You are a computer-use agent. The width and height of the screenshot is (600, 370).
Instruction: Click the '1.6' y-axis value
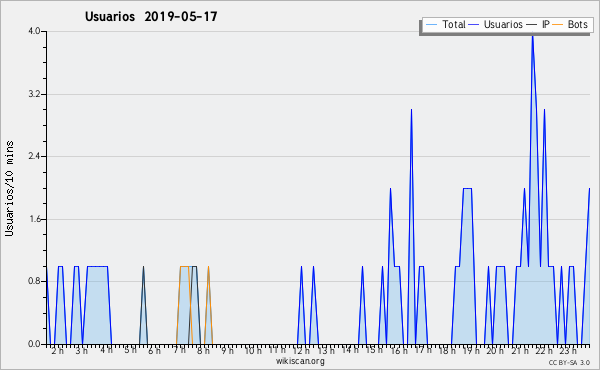tap(34, 219)
